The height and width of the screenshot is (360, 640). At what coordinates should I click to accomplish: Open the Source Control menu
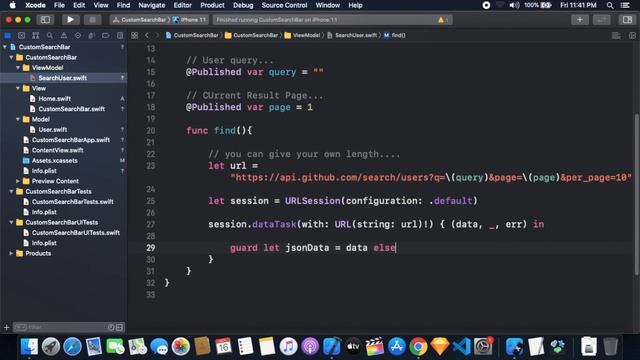point(284,5)
